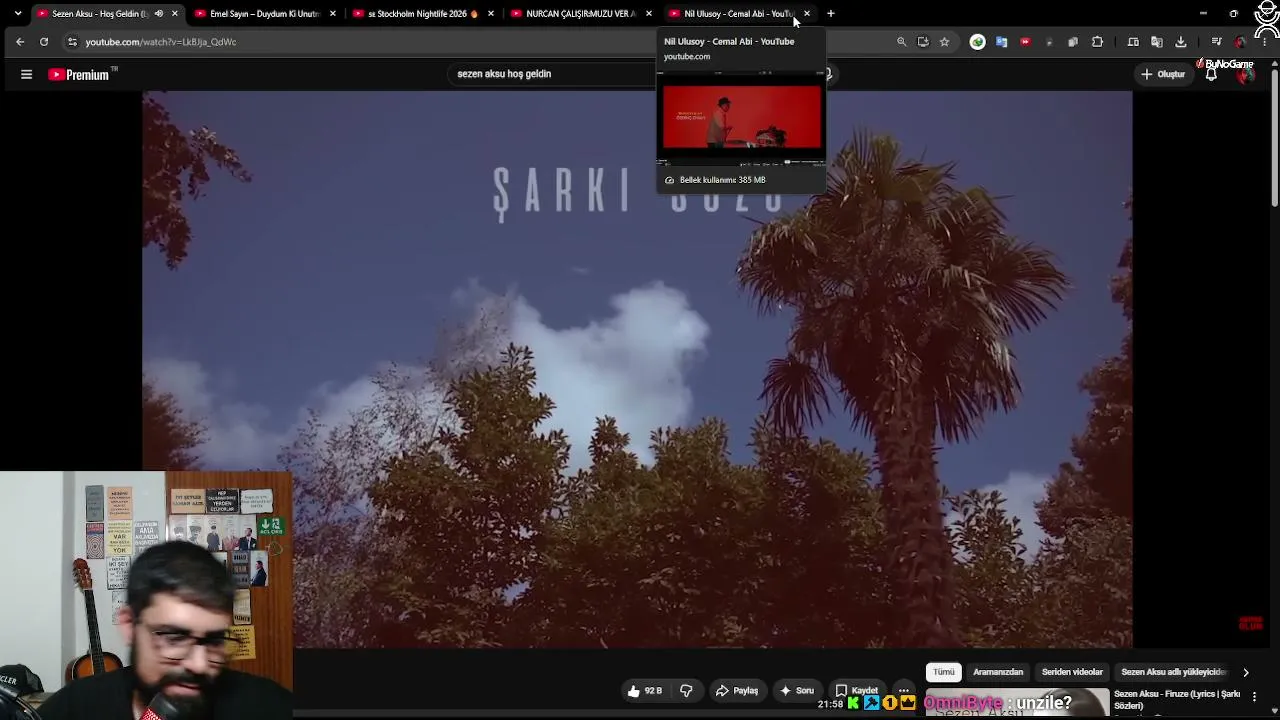Open the zoom level indicator in address bar

(x=902, y=42)
